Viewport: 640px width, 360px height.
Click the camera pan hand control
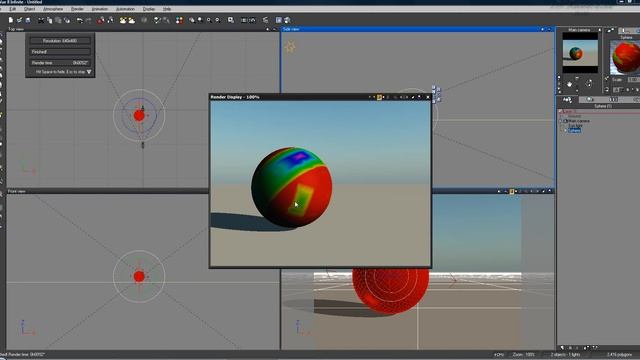click(x=569, y=84)
